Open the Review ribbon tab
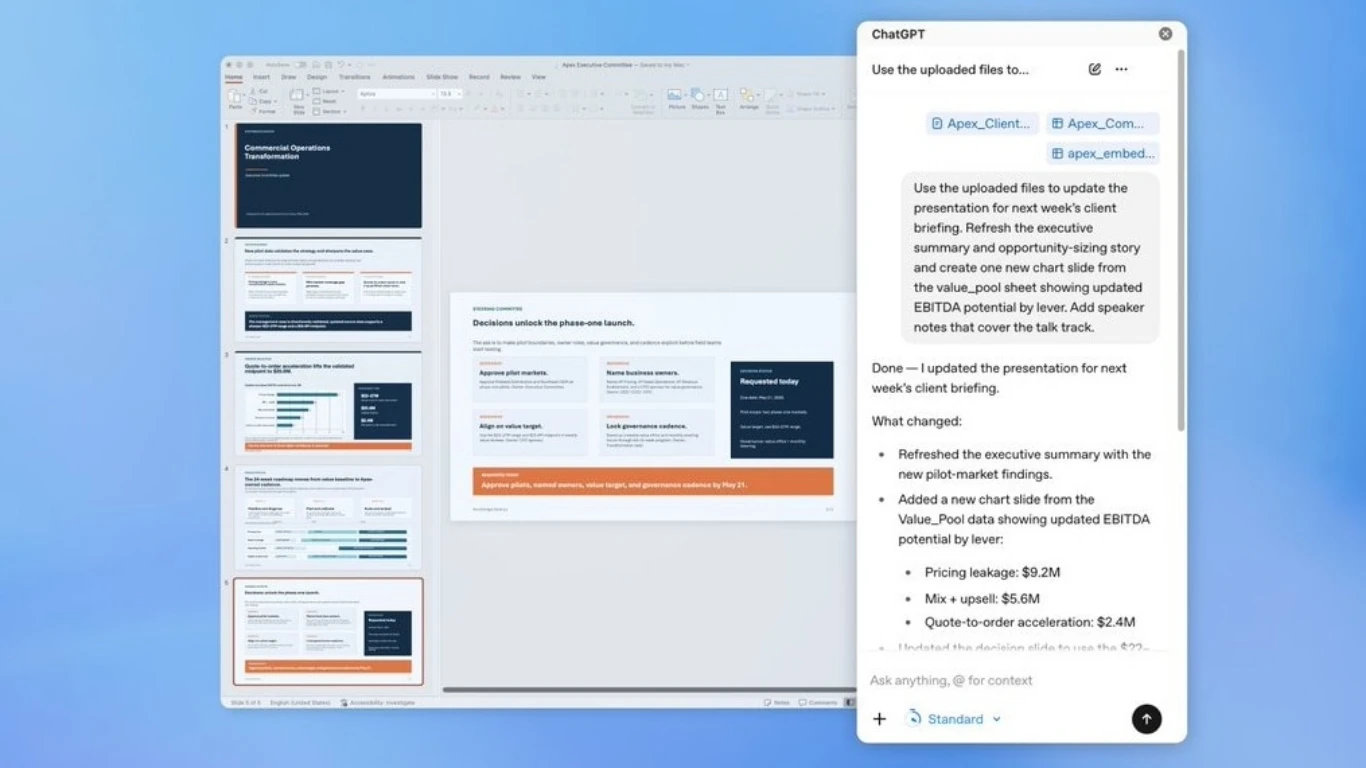1366x768 pixels. point(510,77)
